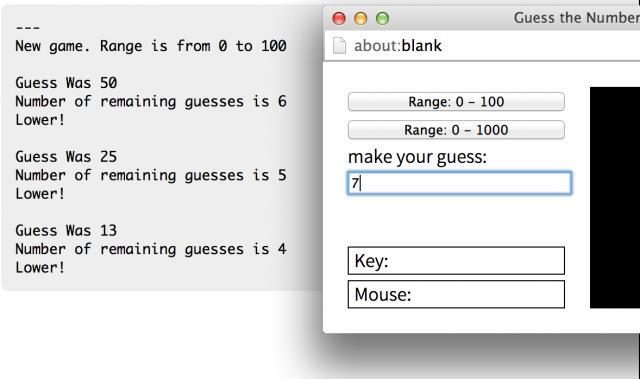
Task: Close the Guess the Number window
Action: (339, 18)
